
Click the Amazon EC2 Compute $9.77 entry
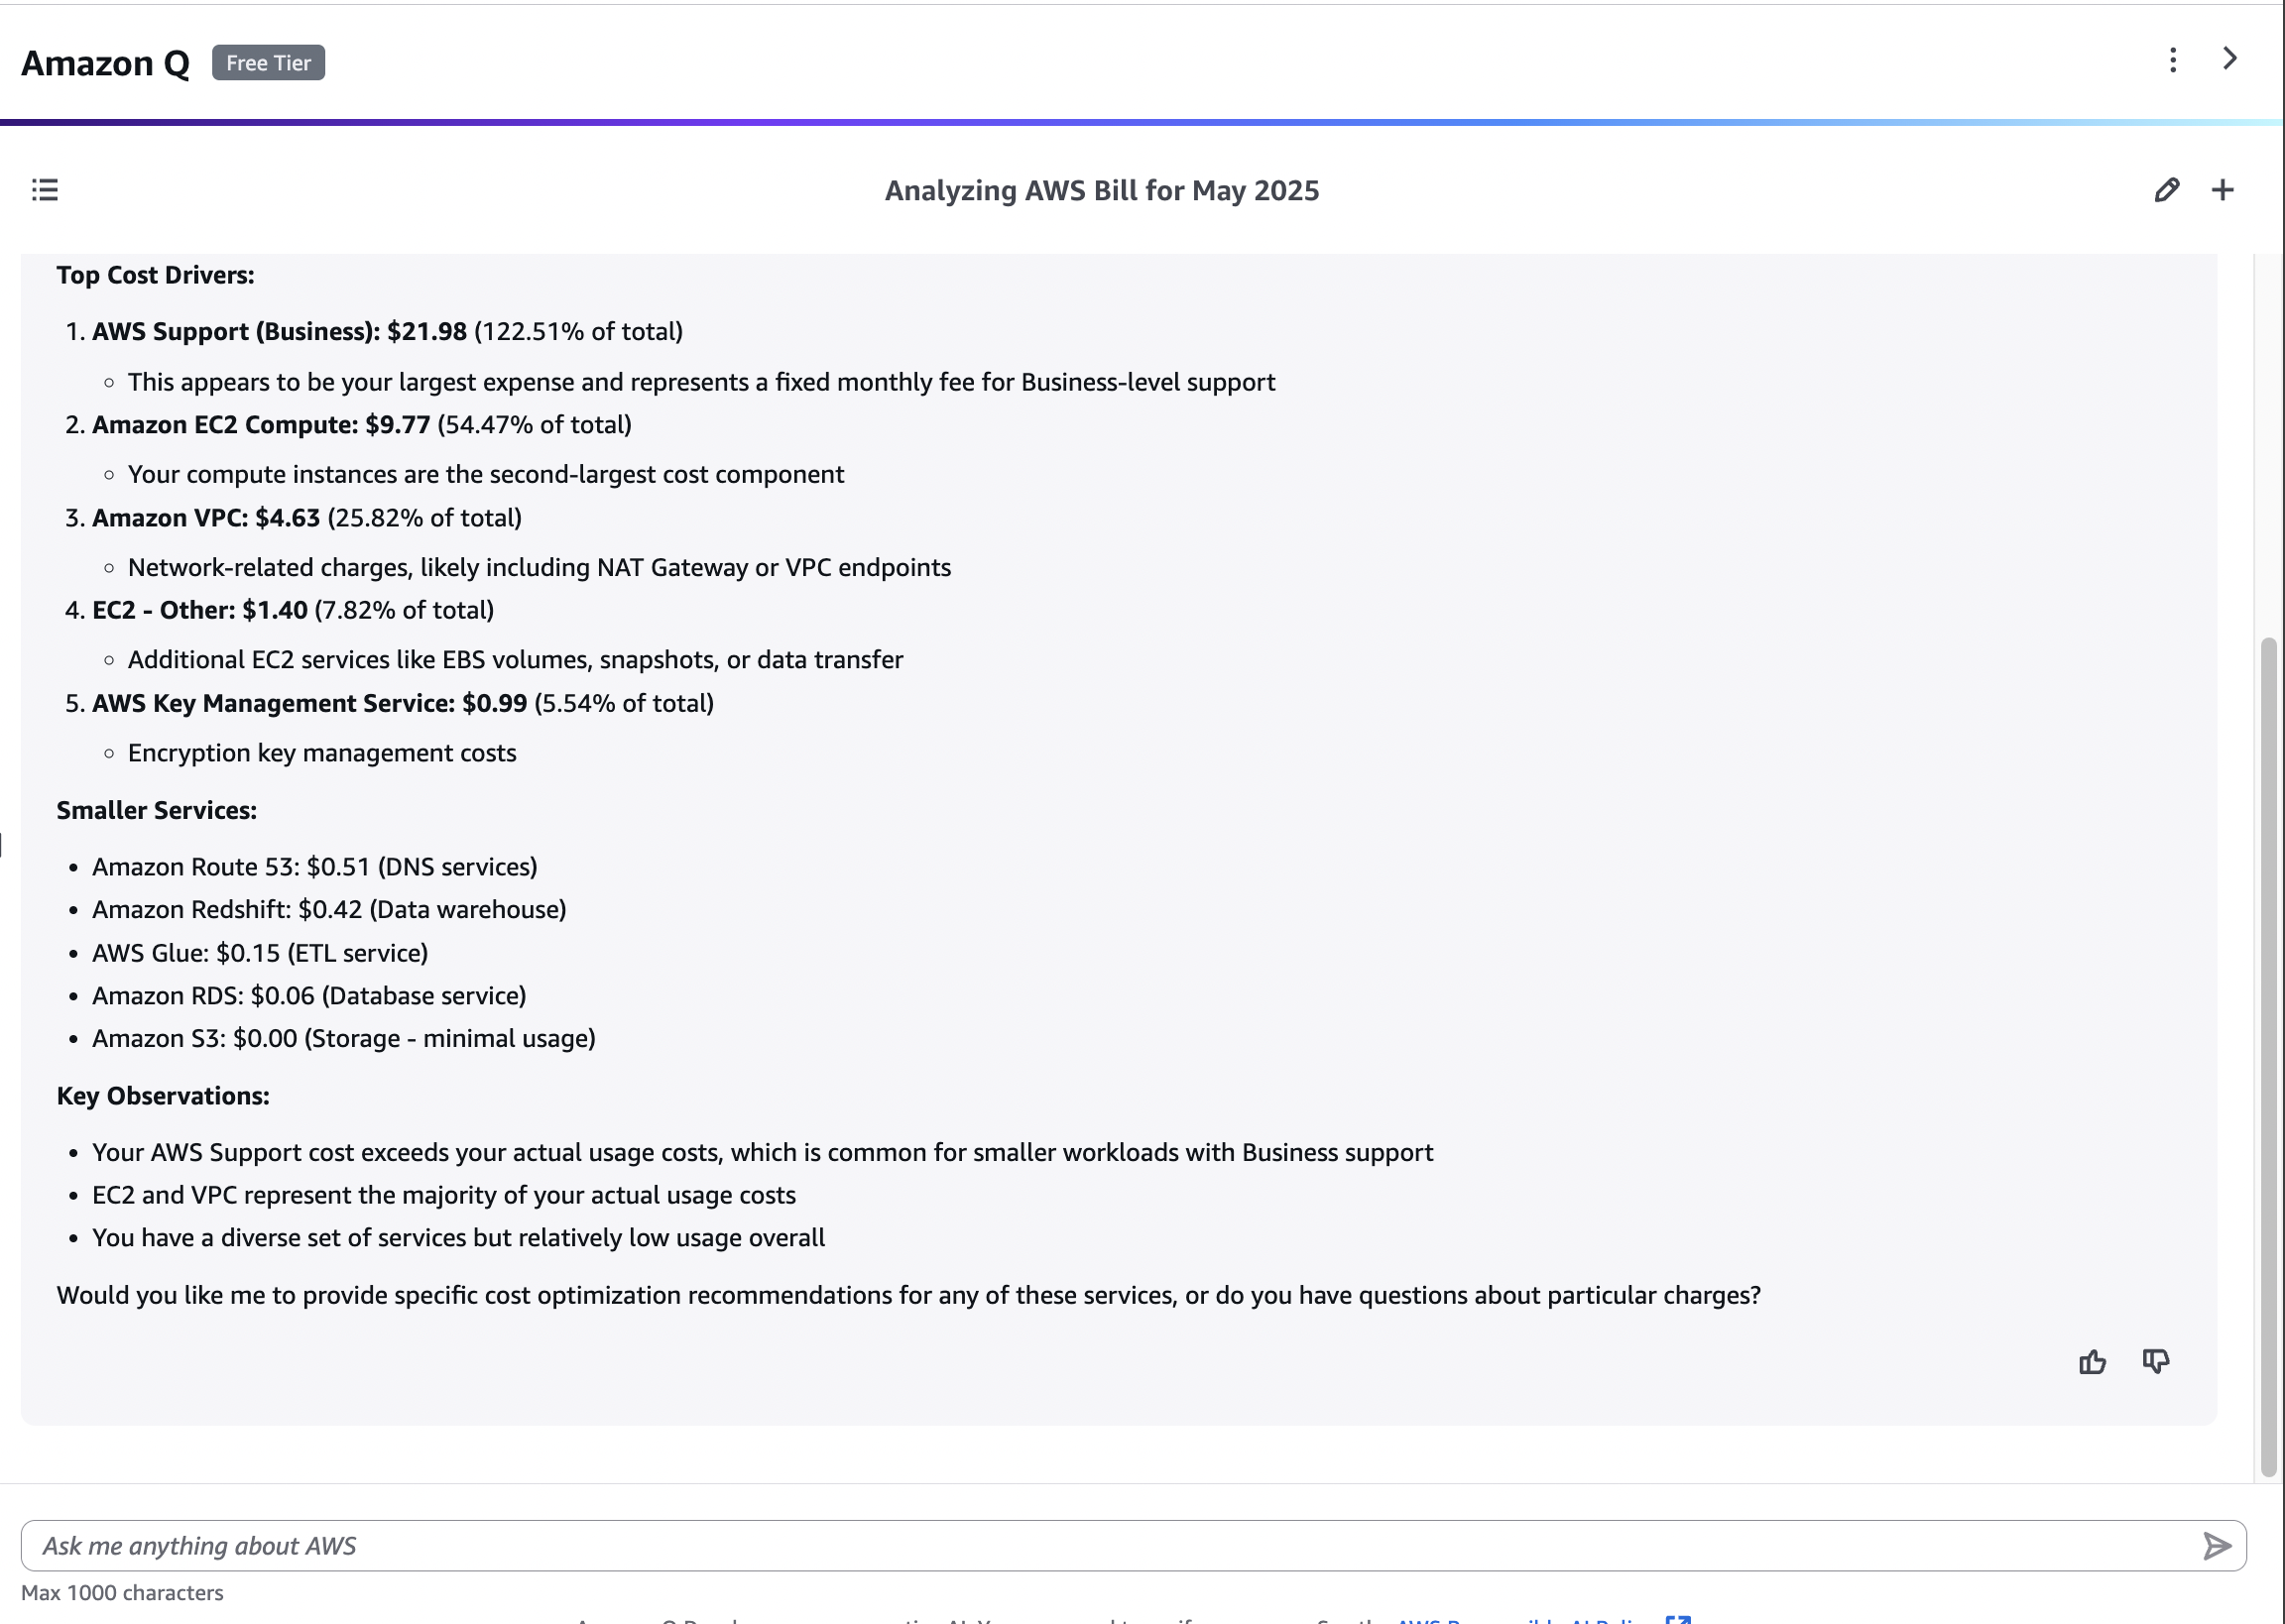pos(361,425)
